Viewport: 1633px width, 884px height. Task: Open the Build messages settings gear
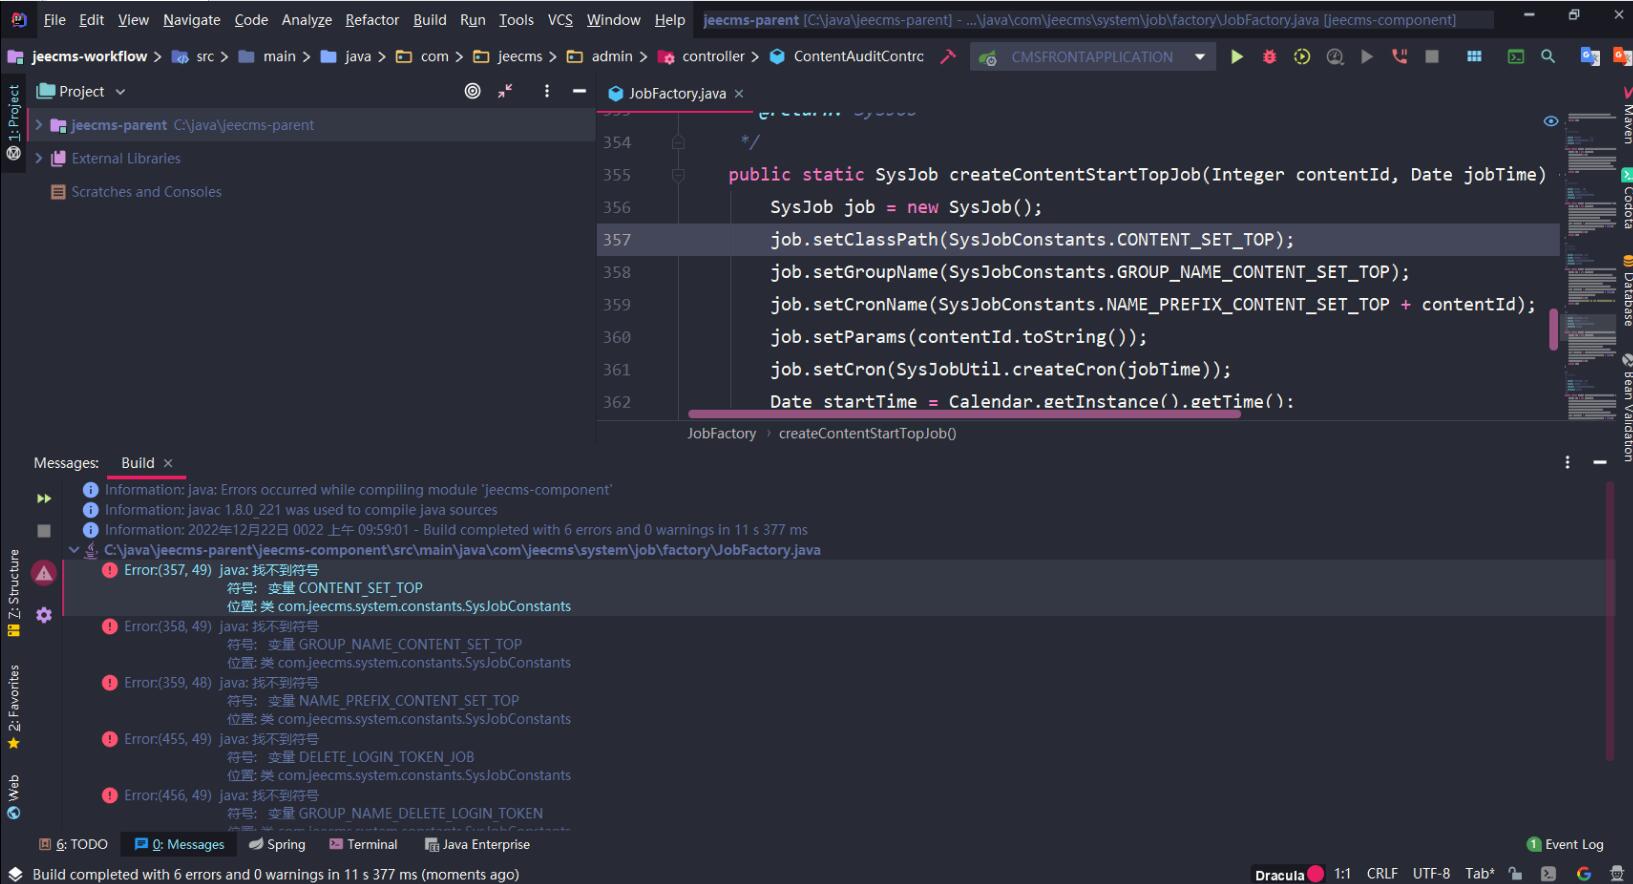44,615
